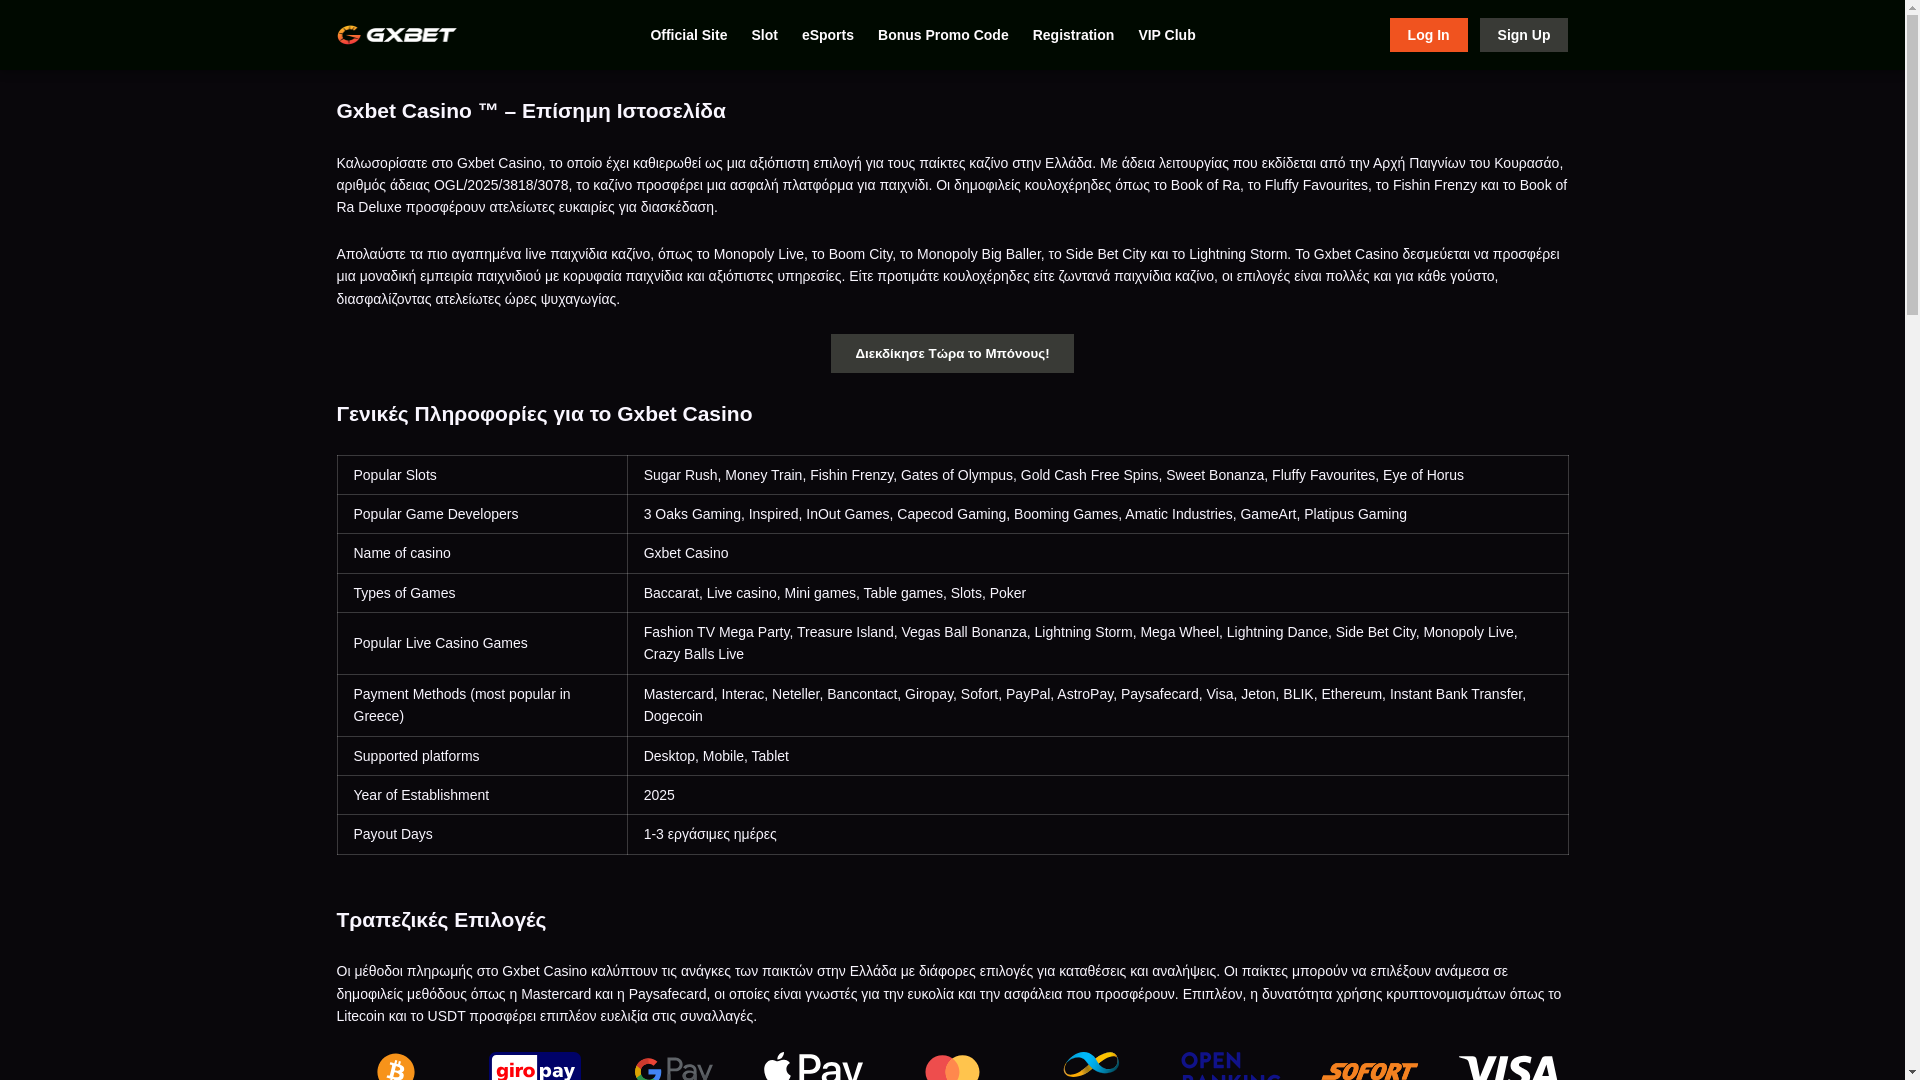Go to the Slot page

(x=764, y=35)
